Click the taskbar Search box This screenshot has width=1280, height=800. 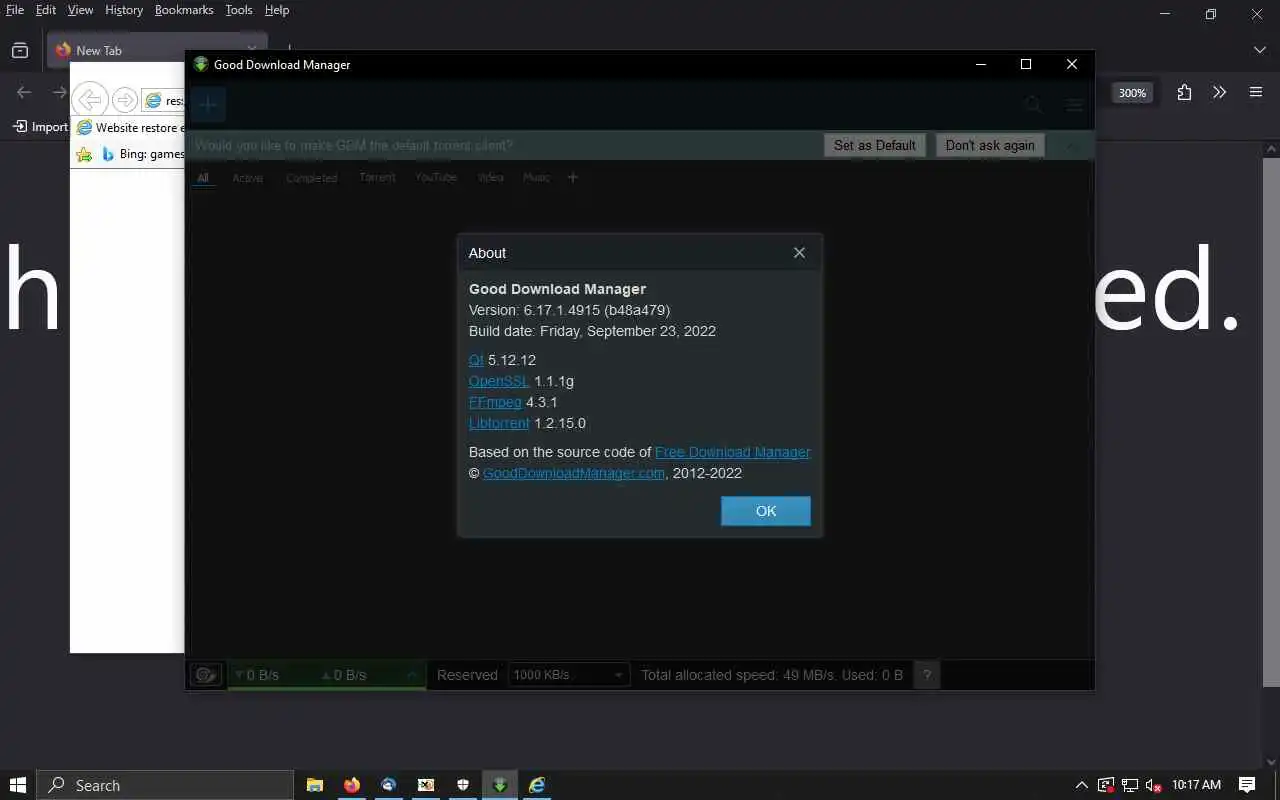[x=165, y=785]
